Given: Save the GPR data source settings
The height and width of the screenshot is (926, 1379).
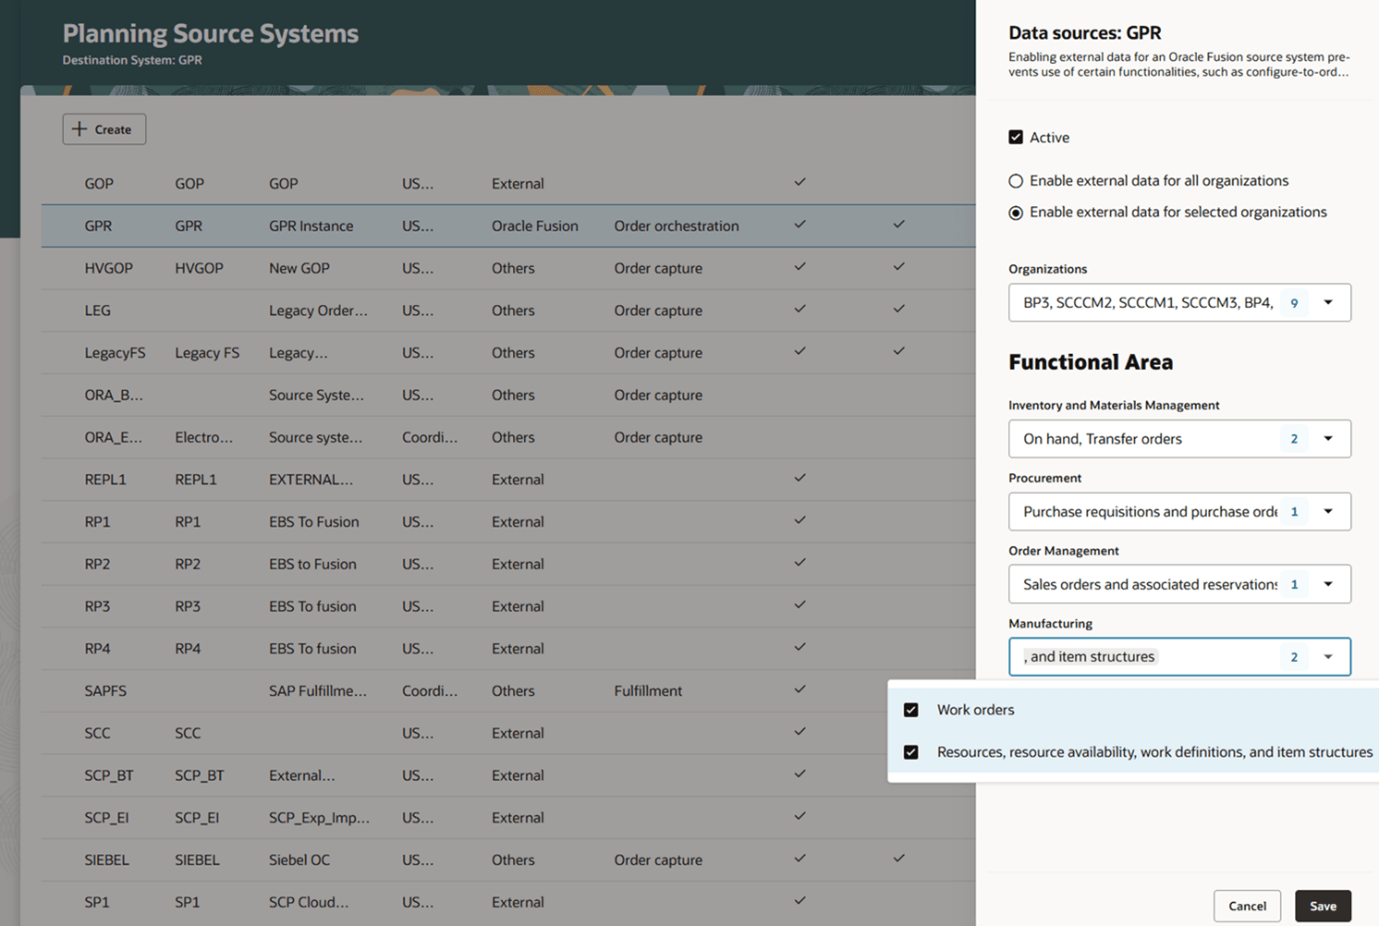Looking at the screenshot, I should click(x=1322, y=905).
